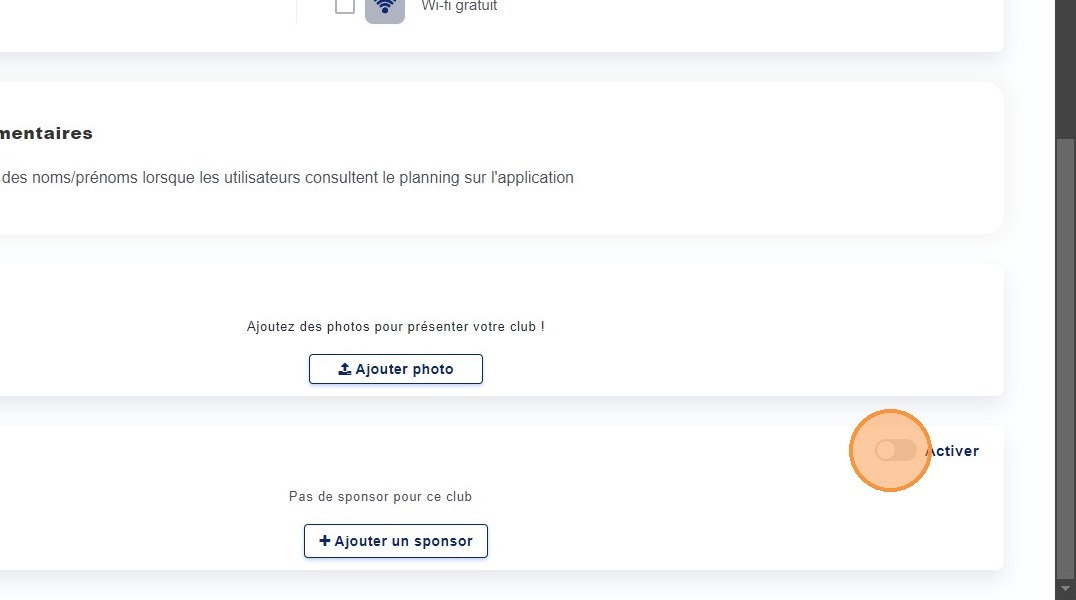Image resolution: width=1076 pixels, height=600 pixels.
Task: Click the word 'sponsor' on the add button
Action: 440,541
